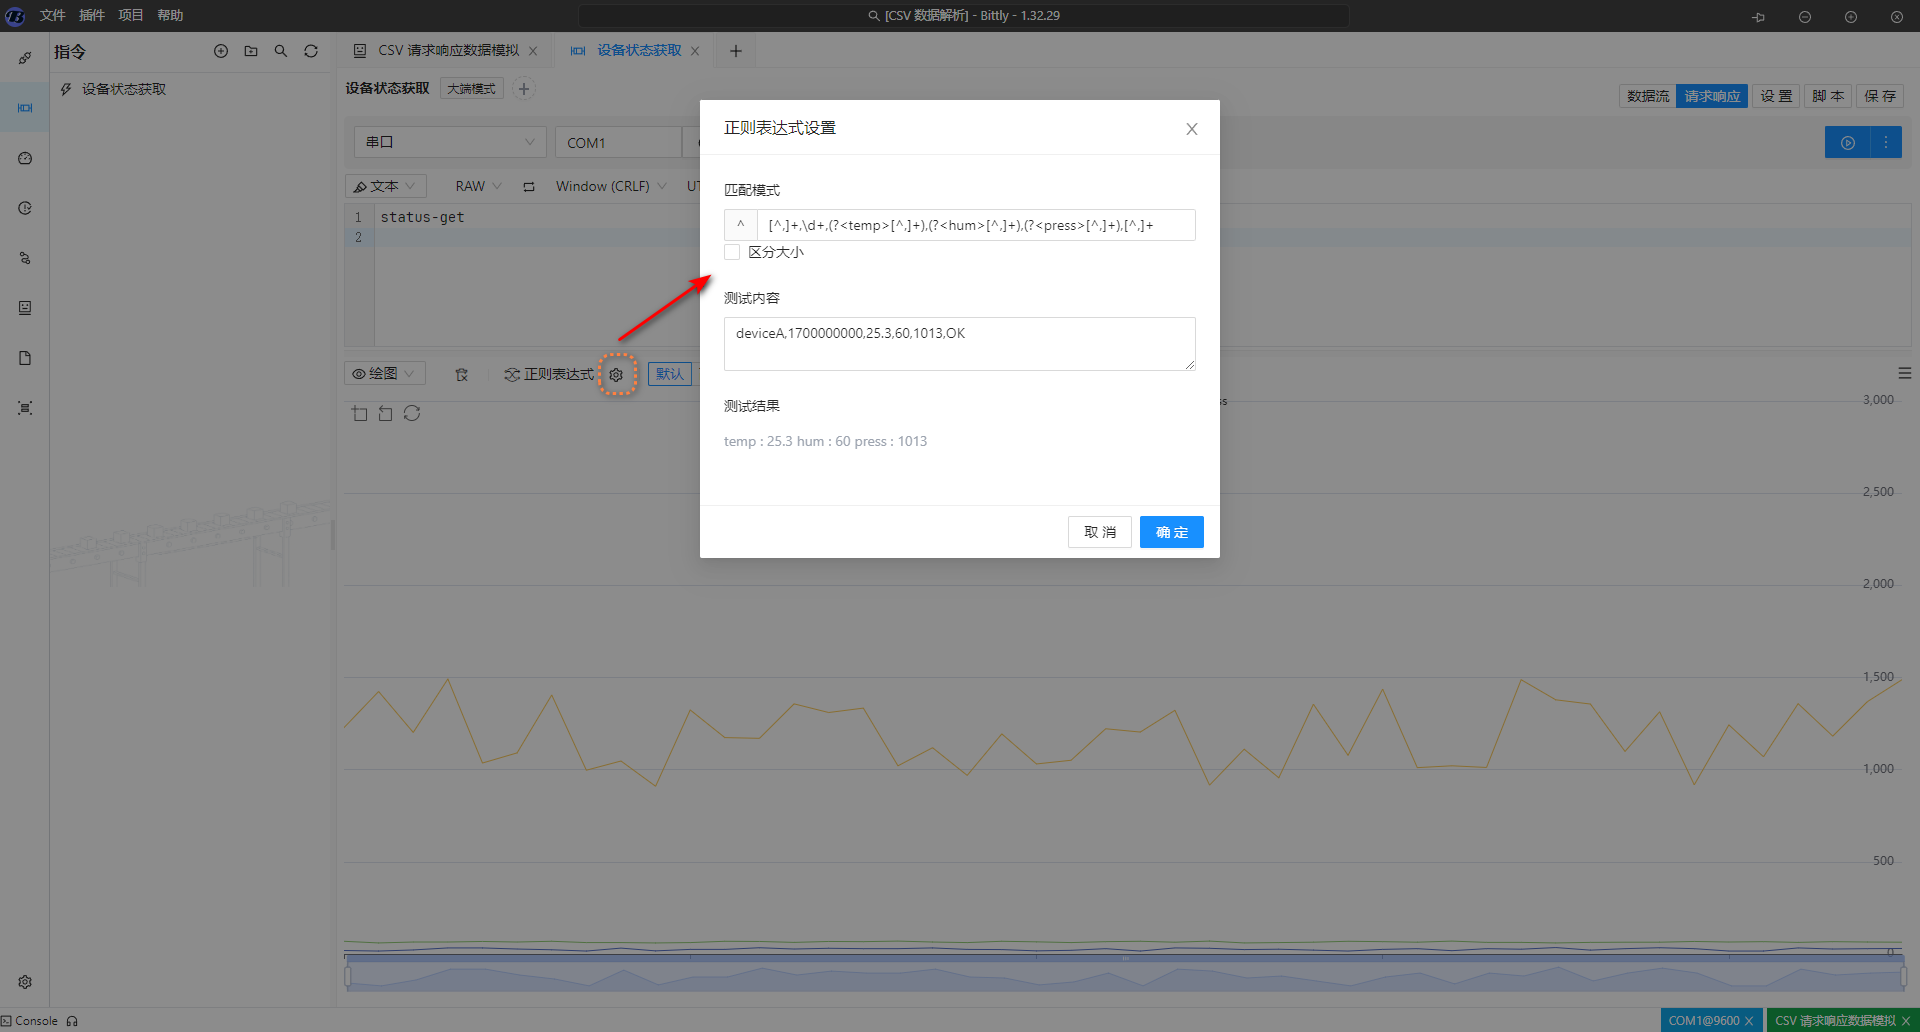Click the new folder icon in command panel
This screenshot has width=1920, height=1032.
coord(251,51)
